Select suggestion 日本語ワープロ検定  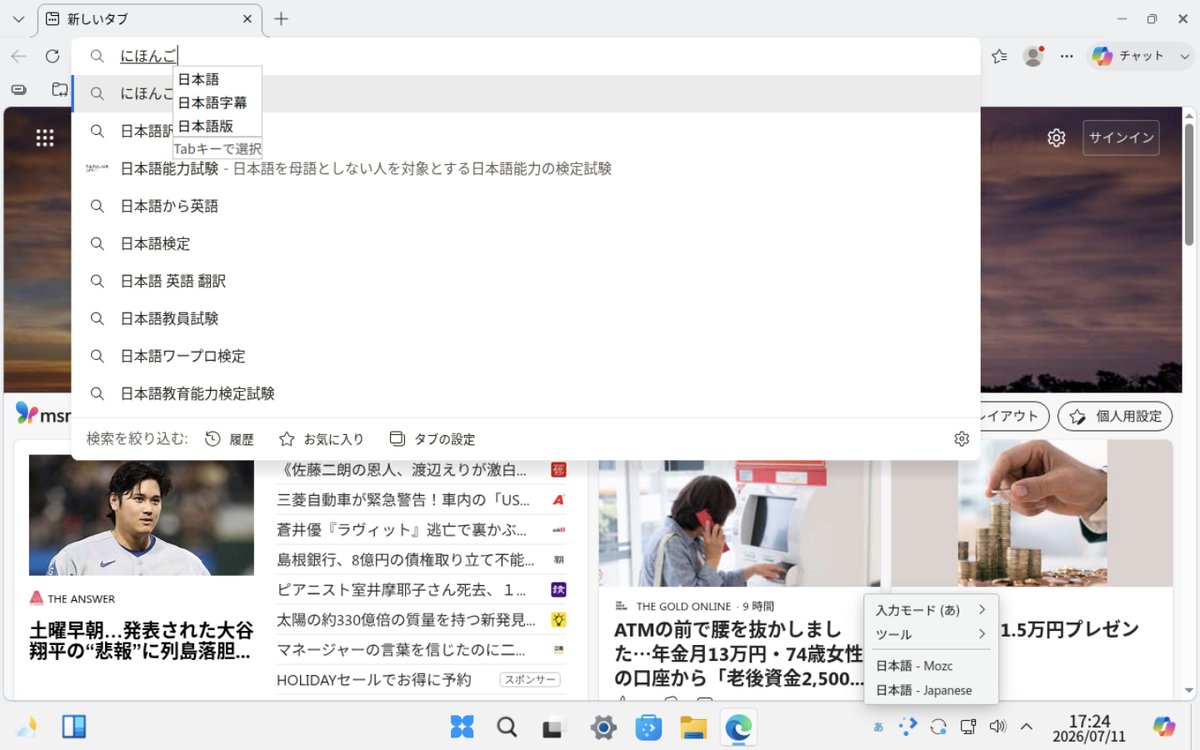[x=525, y=356]
